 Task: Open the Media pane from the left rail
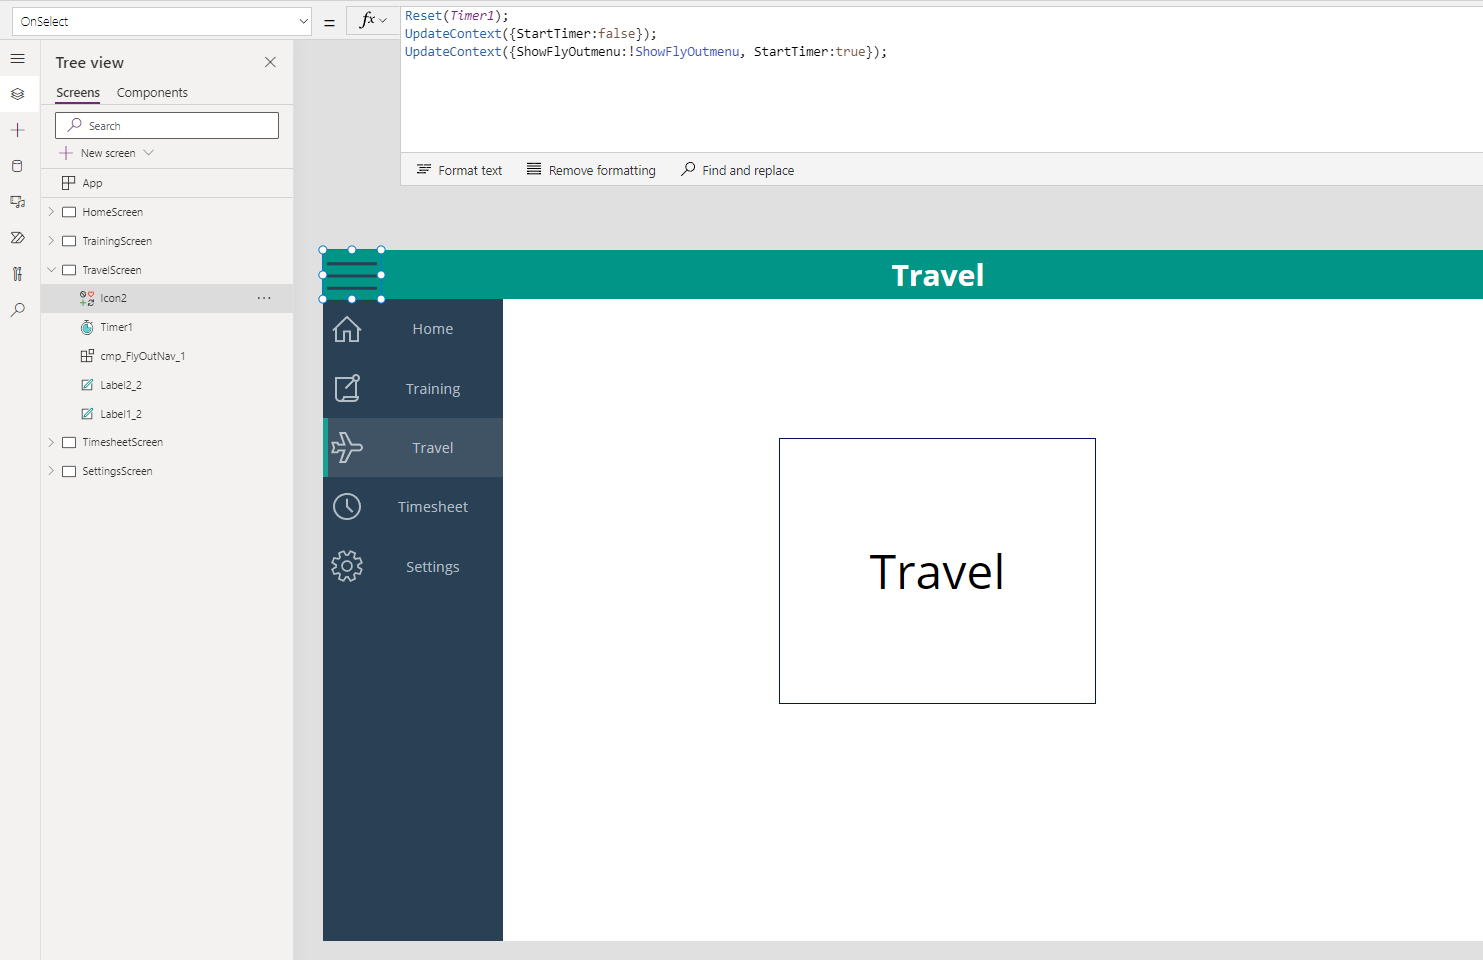[x=18, y=201]
